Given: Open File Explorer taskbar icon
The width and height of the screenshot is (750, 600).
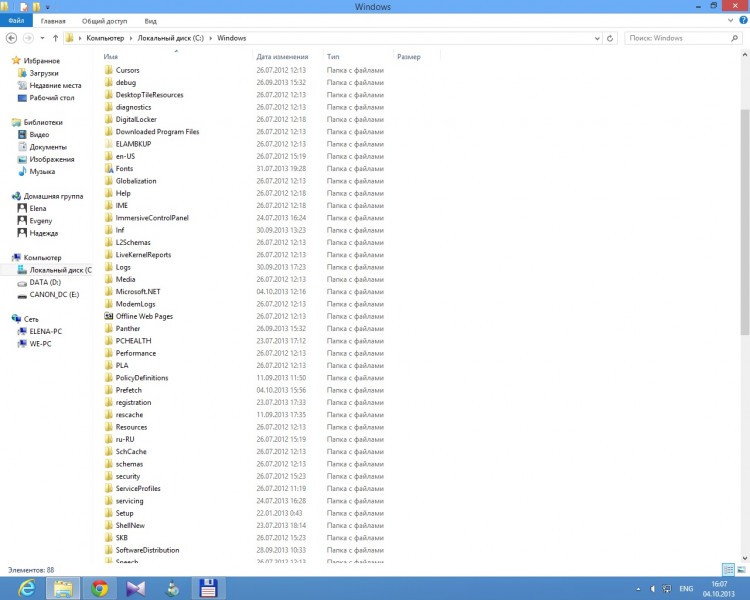Looking at the screenshot, I should 63,588.
